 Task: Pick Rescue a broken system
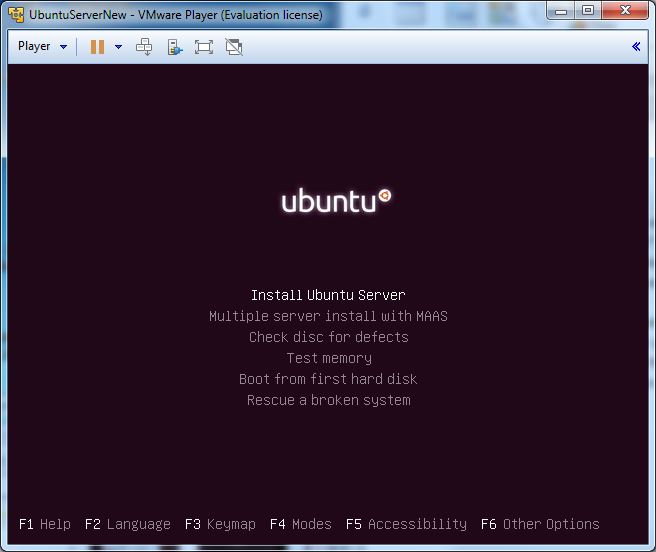[x=328, y=400]
